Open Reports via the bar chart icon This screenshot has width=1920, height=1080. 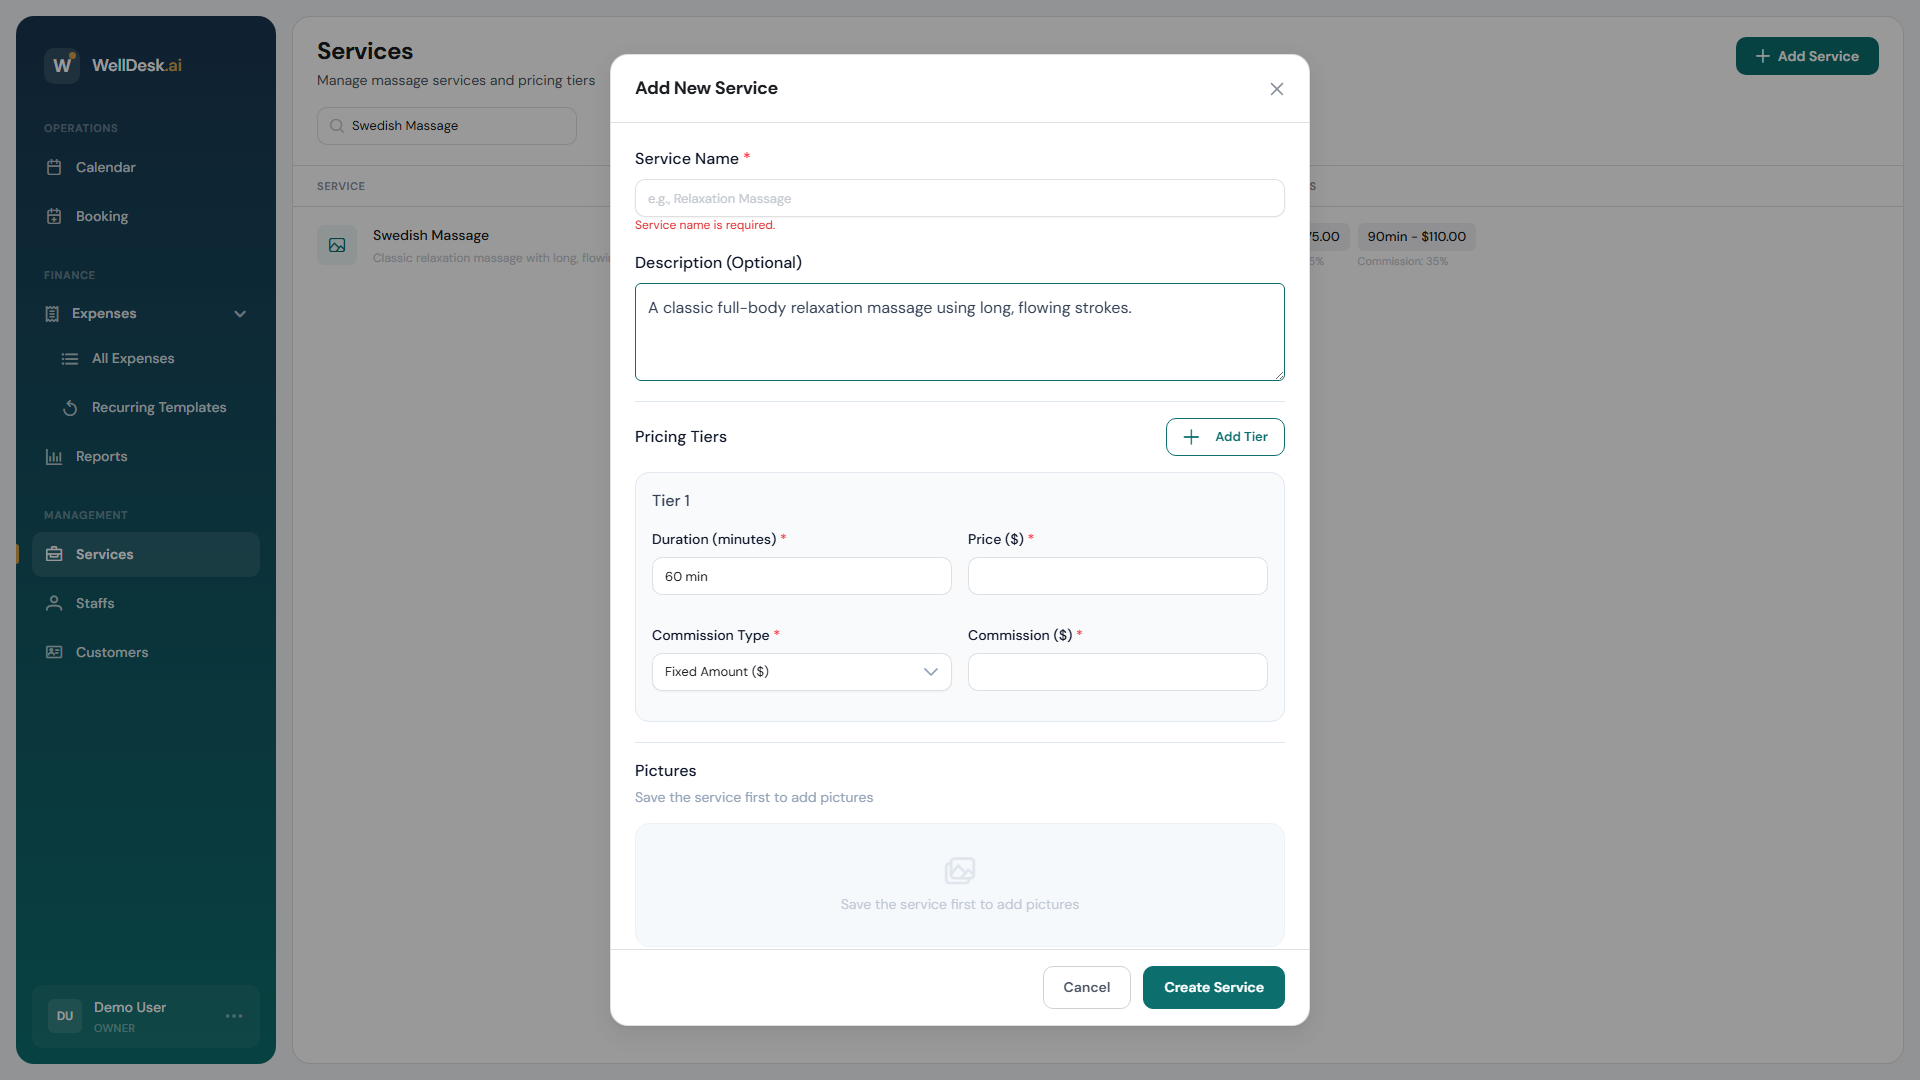54,457
